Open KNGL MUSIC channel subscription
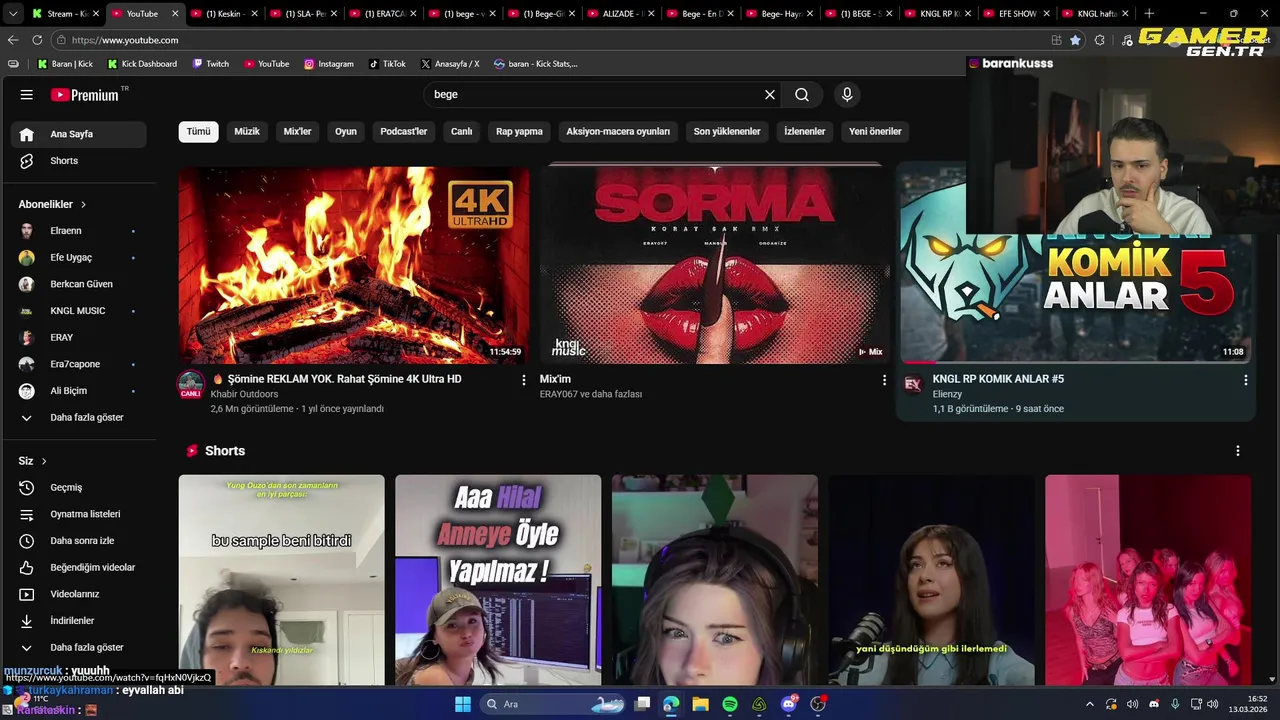This screenshot has height=720, width=1280. click(x=79, y=311)
